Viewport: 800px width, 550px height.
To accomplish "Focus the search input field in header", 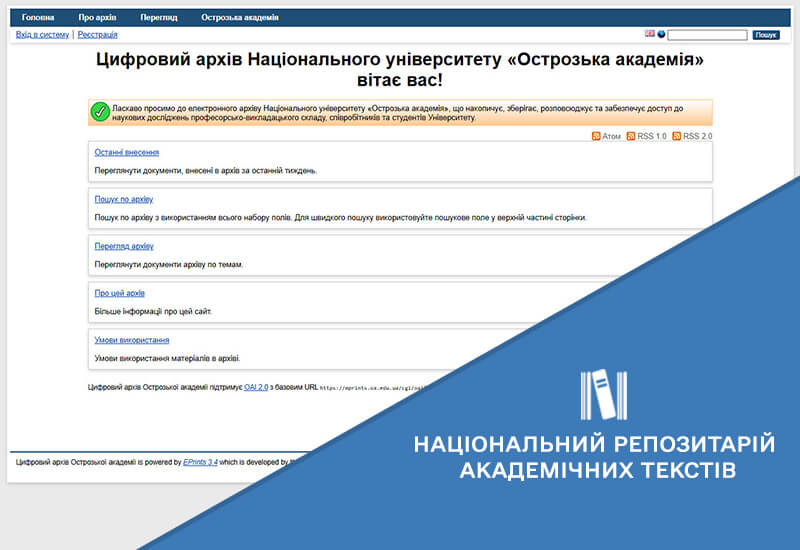I will (707, 35).
